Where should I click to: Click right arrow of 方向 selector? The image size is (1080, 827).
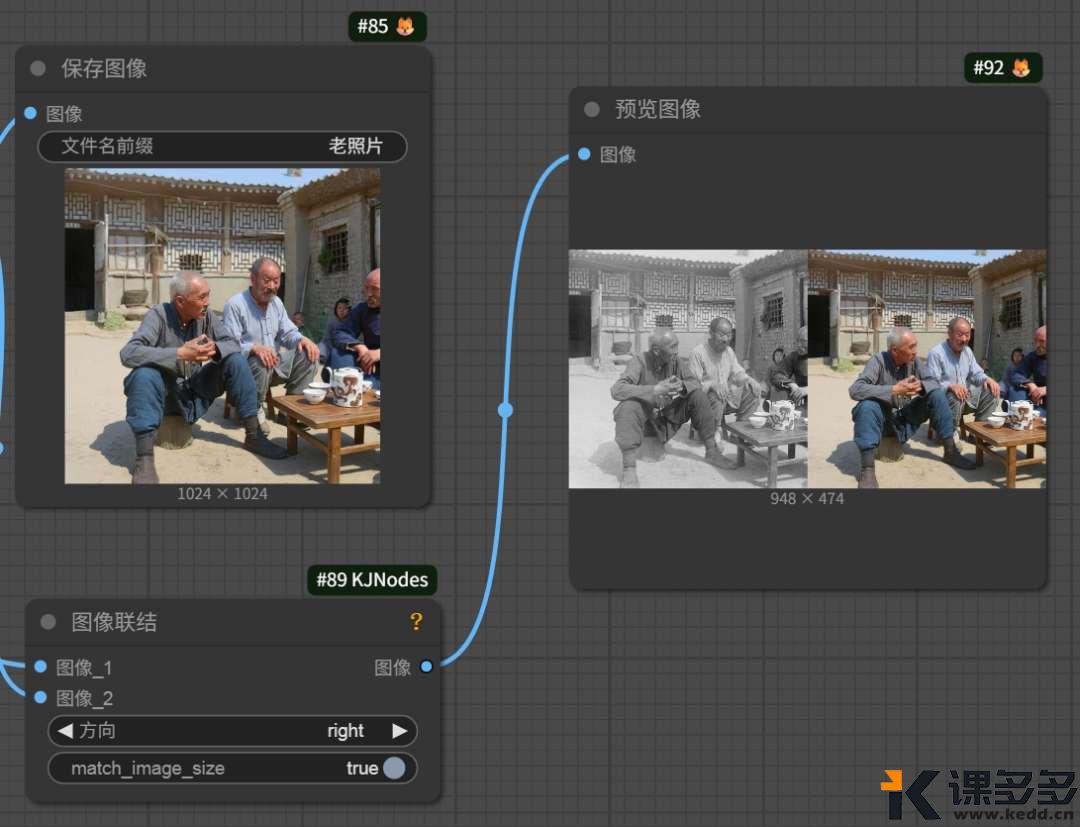[399, 731]
